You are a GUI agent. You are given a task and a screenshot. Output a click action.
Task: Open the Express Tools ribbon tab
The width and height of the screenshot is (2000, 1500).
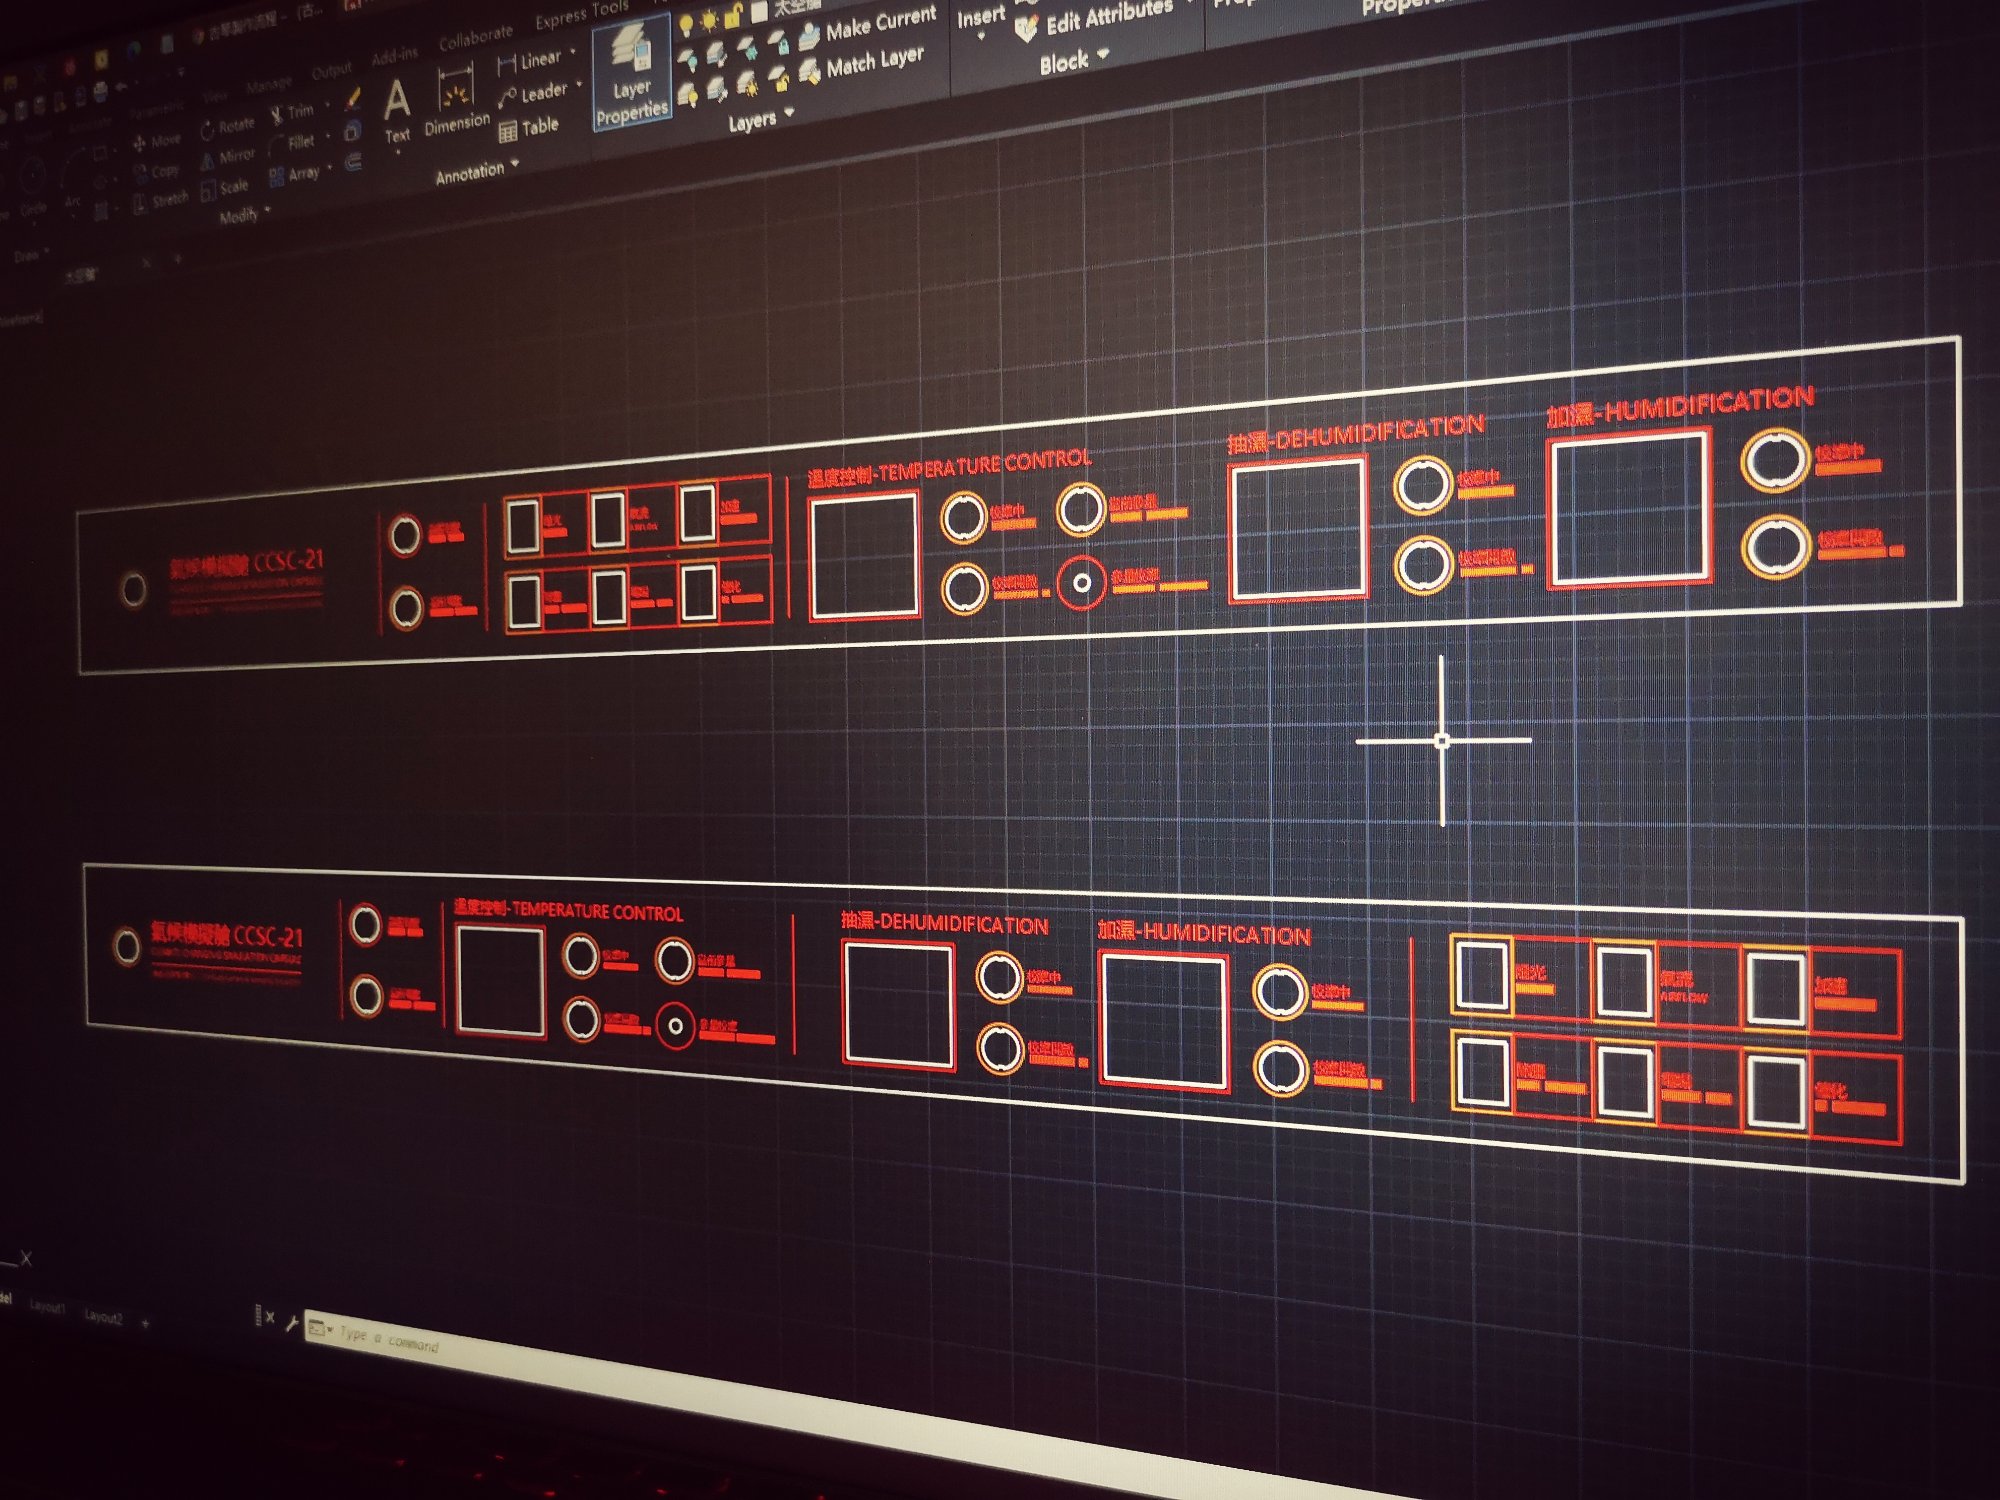580,15
